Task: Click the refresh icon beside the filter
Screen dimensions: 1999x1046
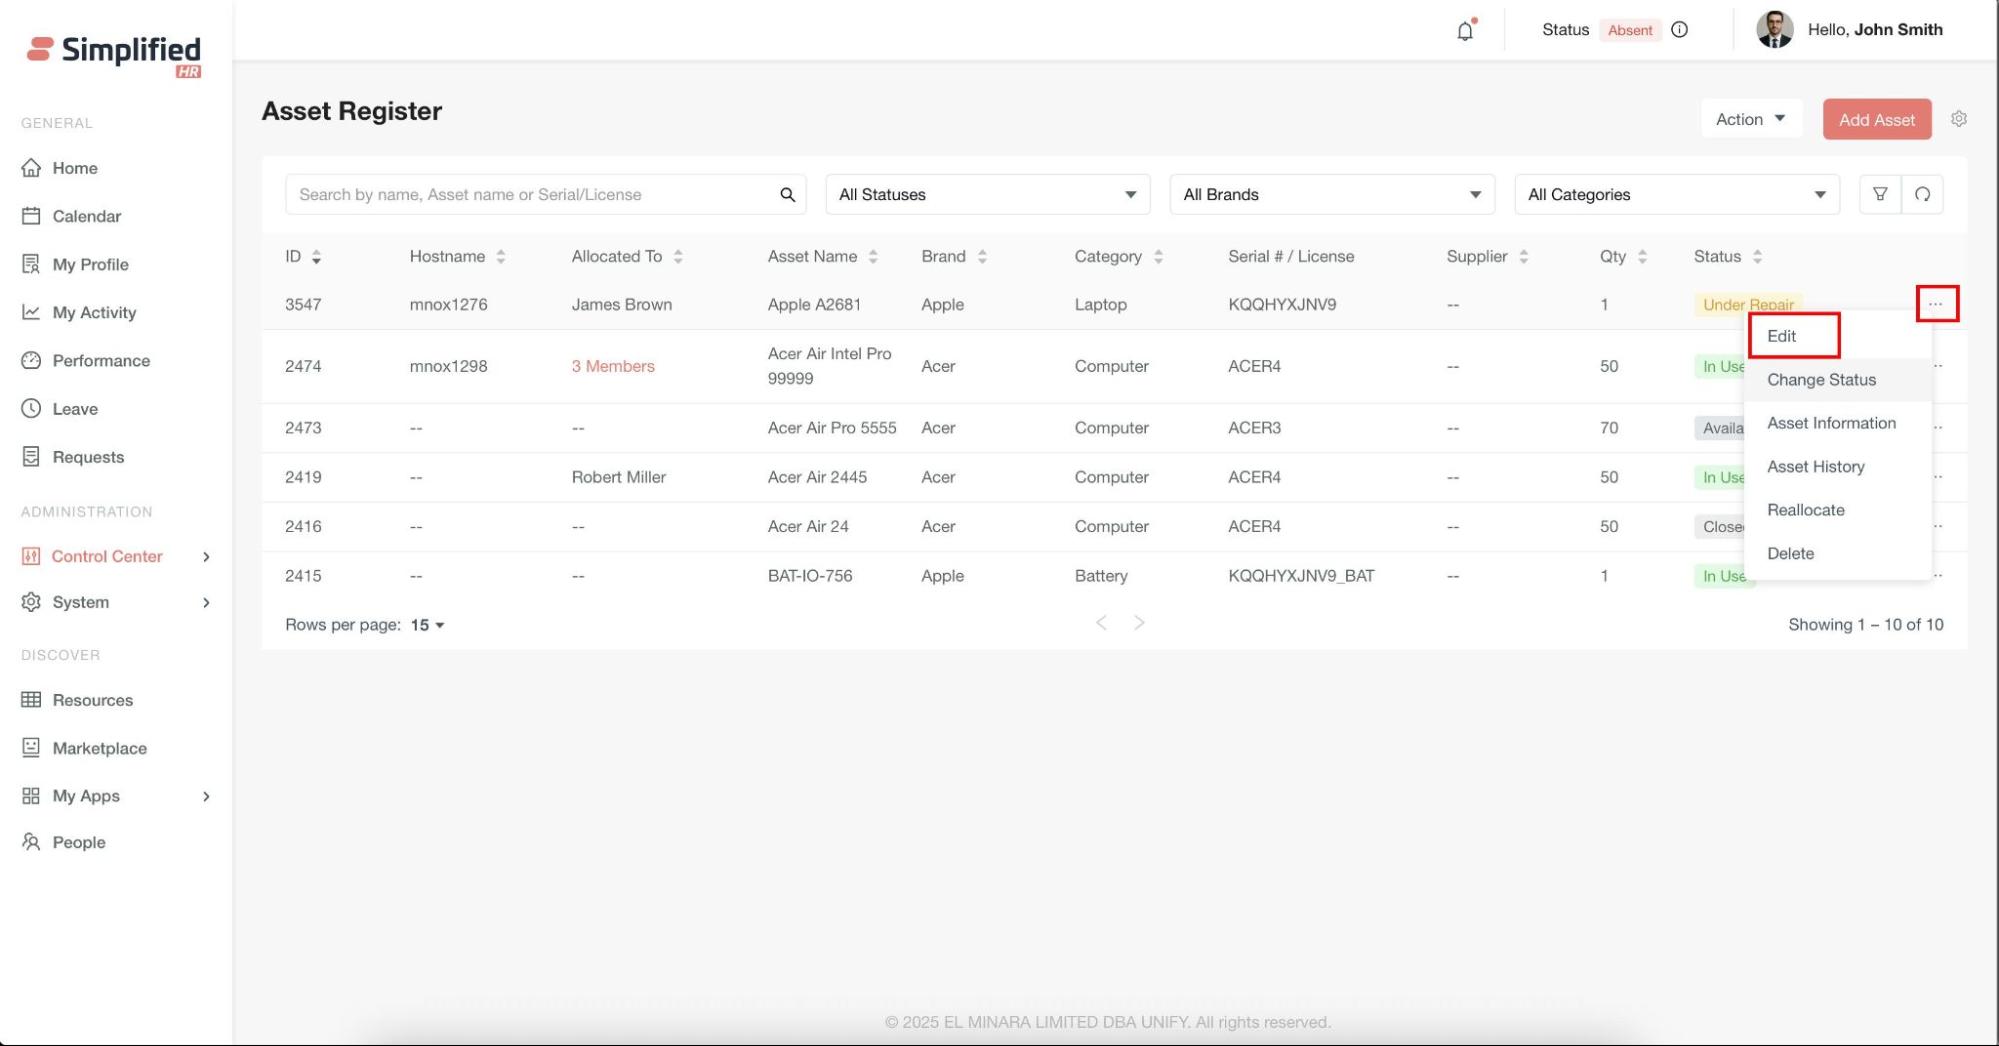Action: pos(1922,194)
